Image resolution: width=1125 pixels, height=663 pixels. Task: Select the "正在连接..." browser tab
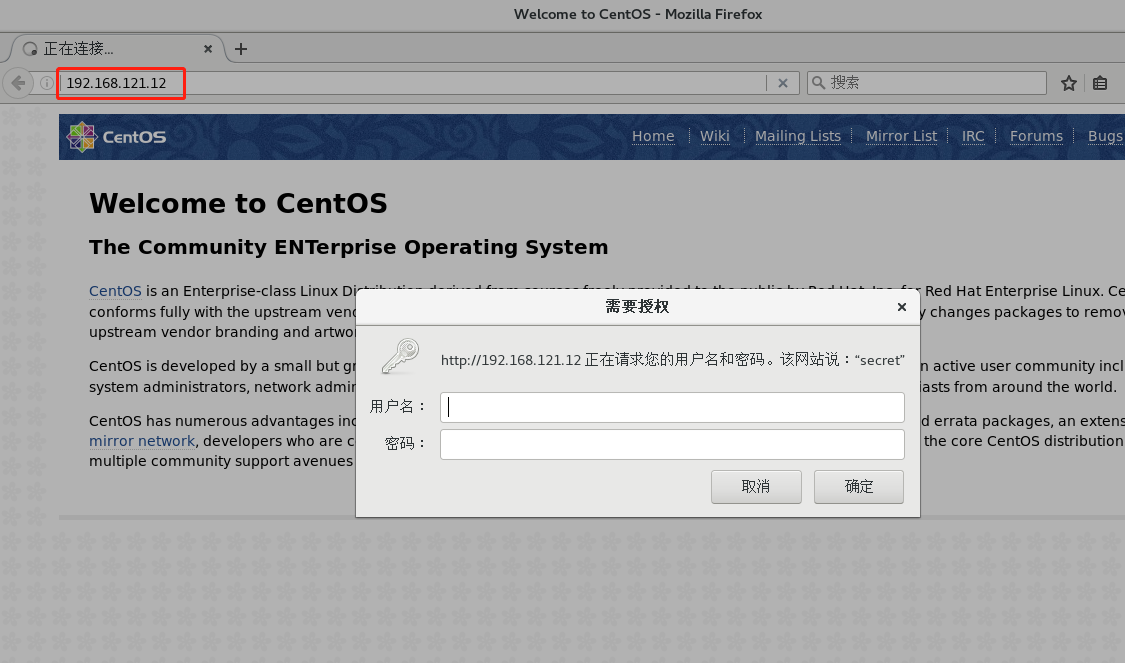tap(118, 49)
